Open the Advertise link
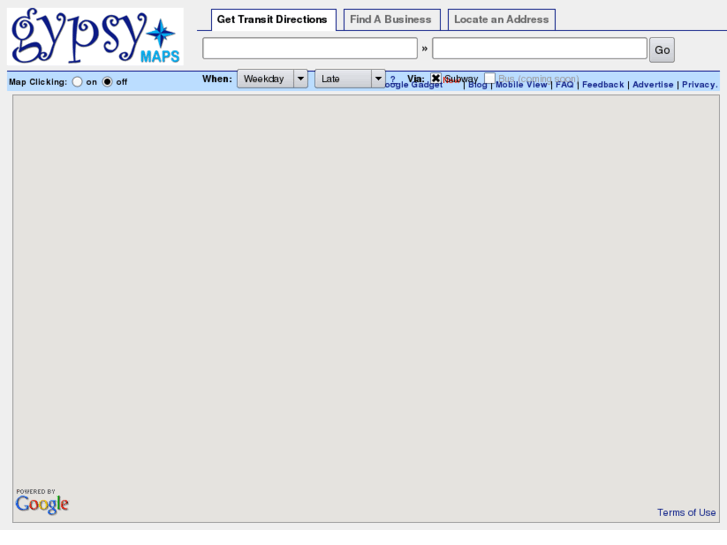This screenshot has width=727, height=545. tap(653, 85)
